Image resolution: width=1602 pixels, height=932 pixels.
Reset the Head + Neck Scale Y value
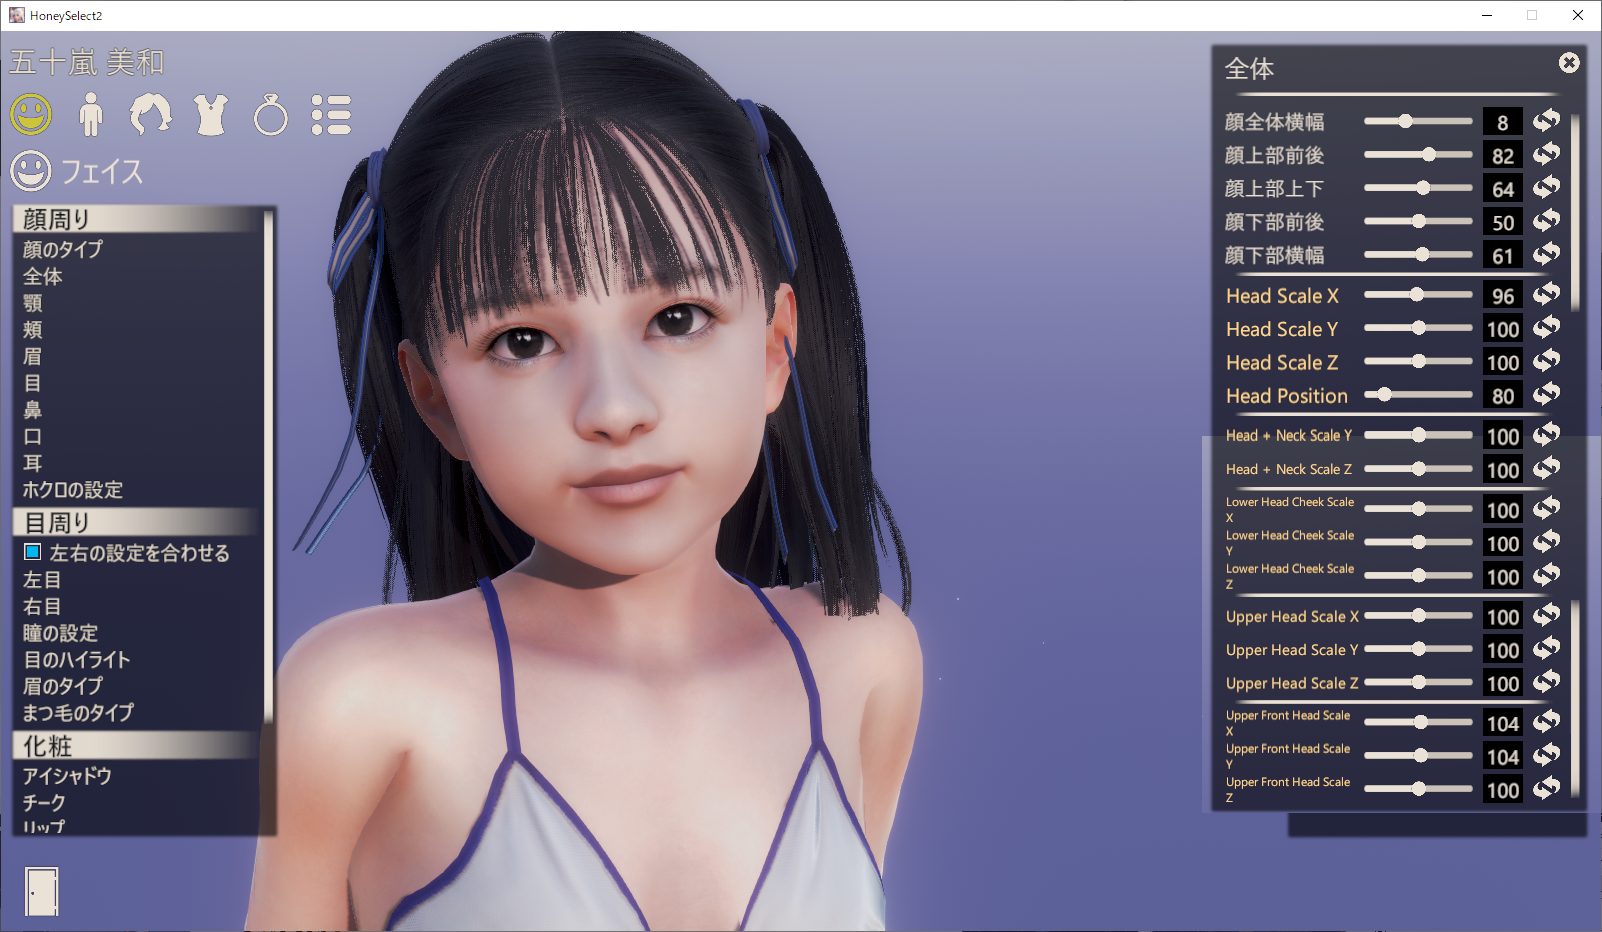point(1547,435)
